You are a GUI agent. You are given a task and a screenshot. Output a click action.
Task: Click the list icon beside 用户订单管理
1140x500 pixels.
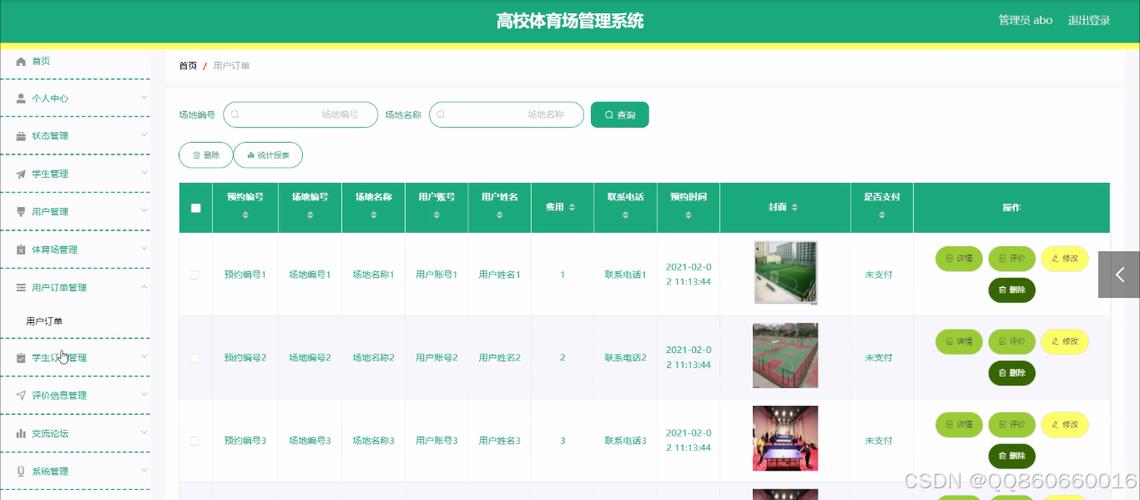point(21,288)
